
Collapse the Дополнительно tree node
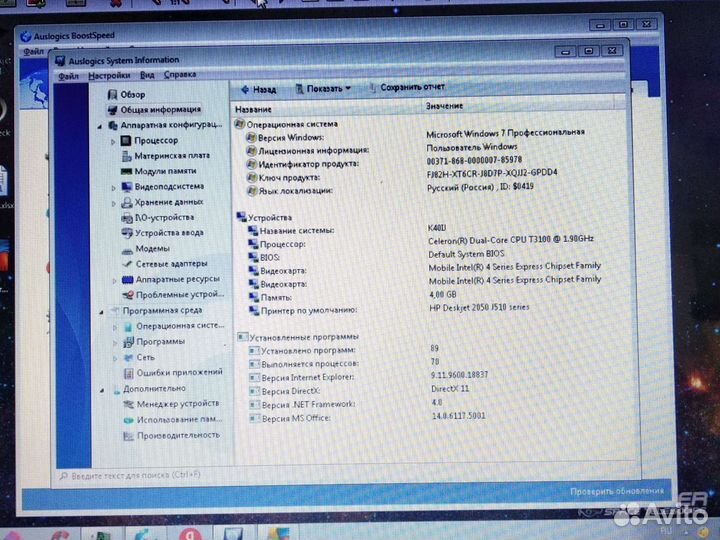click(x=102, y=390)
